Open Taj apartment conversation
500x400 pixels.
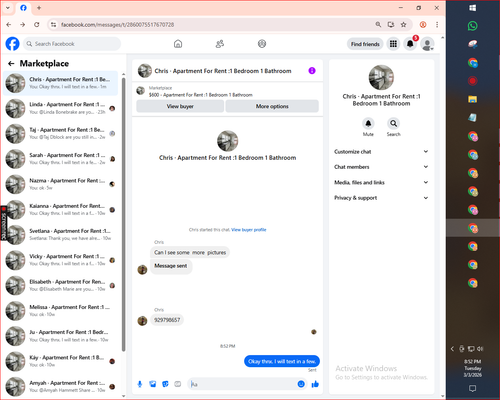61,134
